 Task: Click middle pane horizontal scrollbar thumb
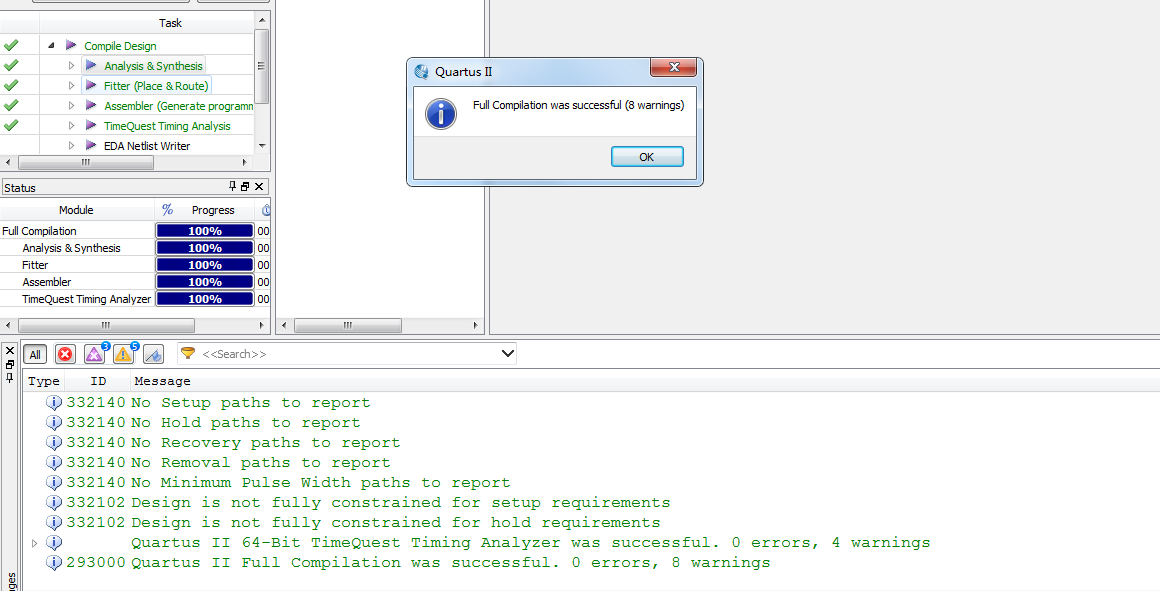click(x=348, y=325)
